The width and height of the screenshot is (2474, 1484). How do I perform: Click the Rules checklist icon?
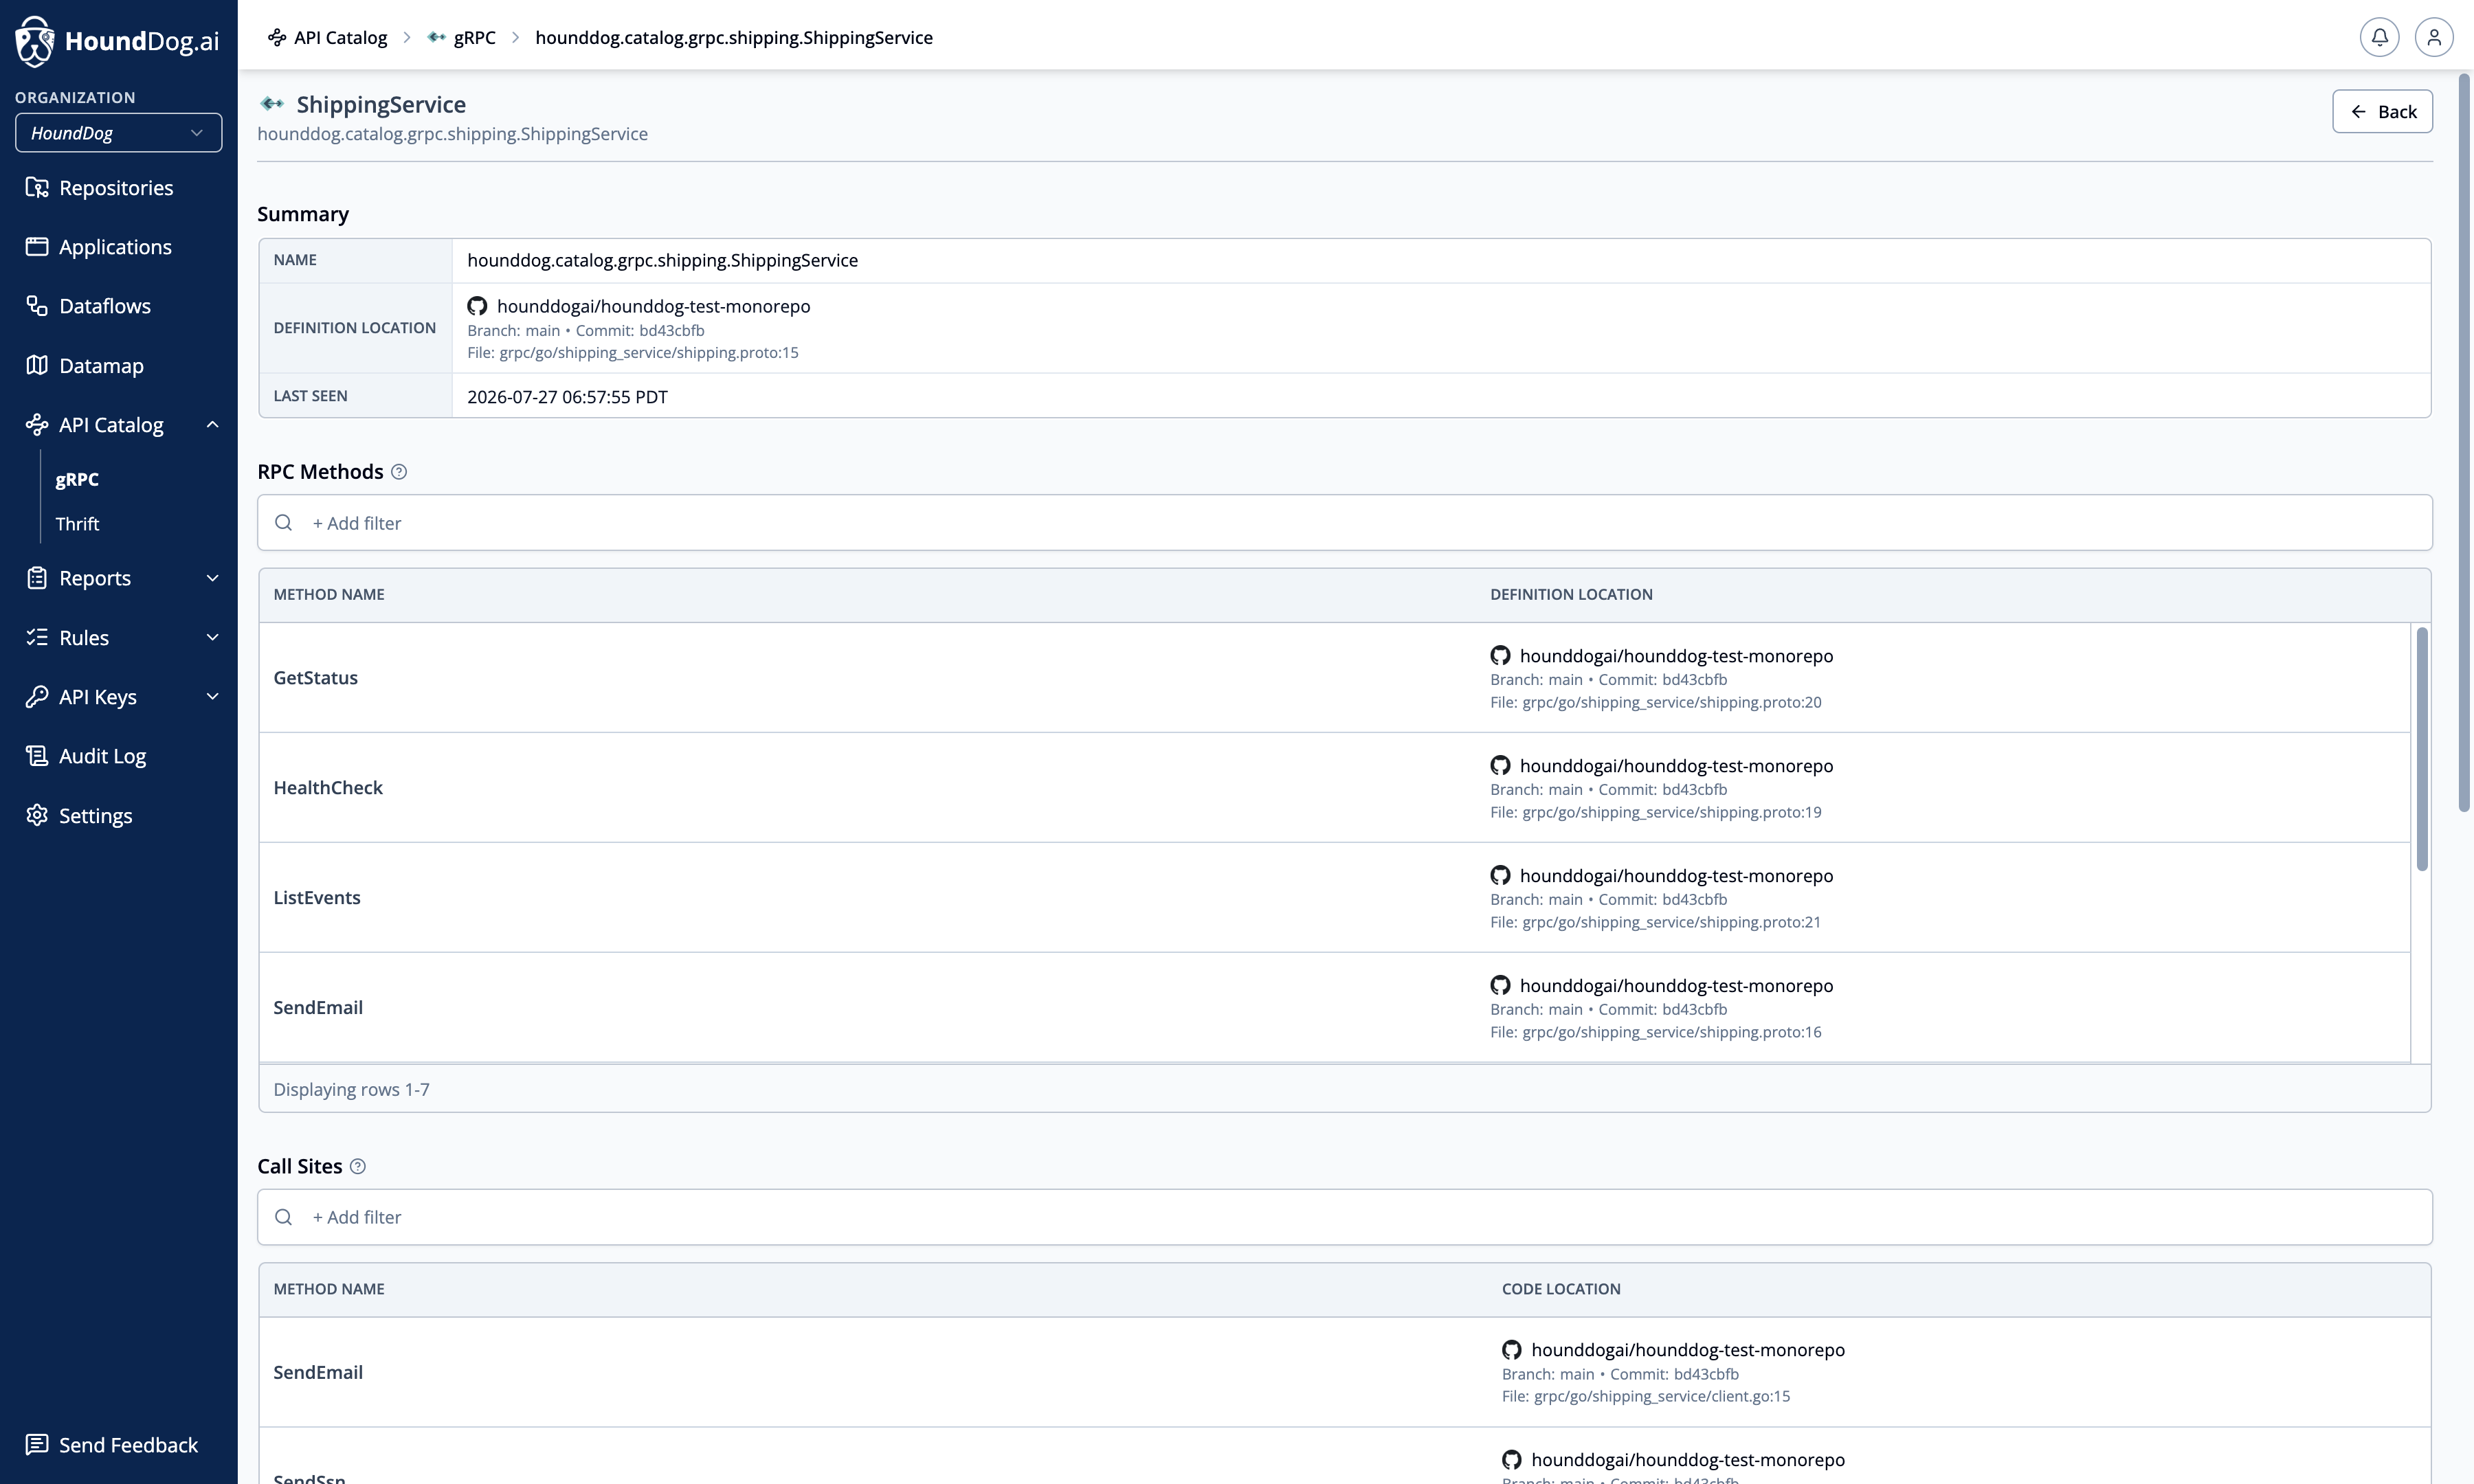tap(37, 637)
